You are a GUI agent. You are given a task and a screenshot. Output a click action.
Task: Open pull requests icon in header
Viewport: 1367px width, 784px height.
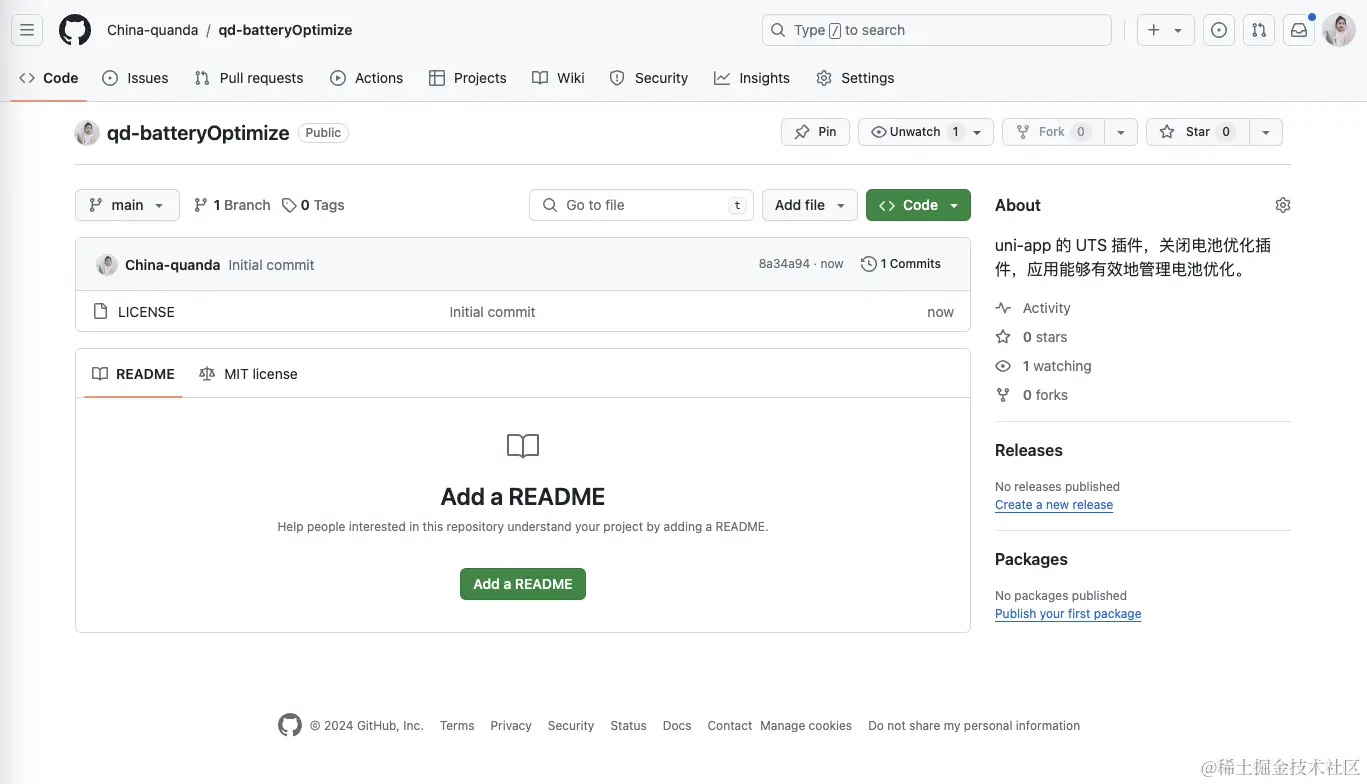coord(1259,30)
